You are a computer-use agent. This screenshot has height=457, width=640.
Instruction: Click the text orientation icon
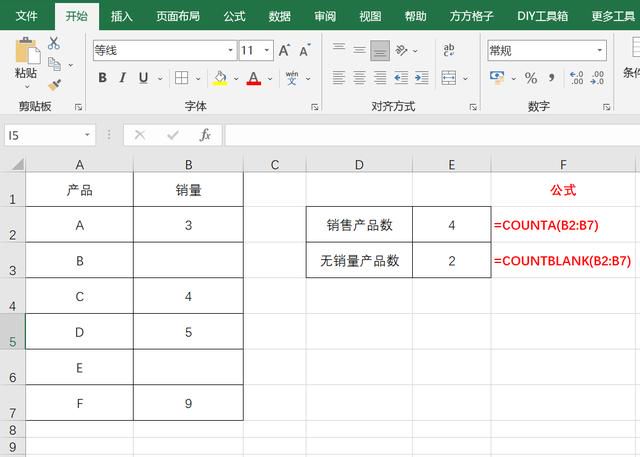[402, 50]
